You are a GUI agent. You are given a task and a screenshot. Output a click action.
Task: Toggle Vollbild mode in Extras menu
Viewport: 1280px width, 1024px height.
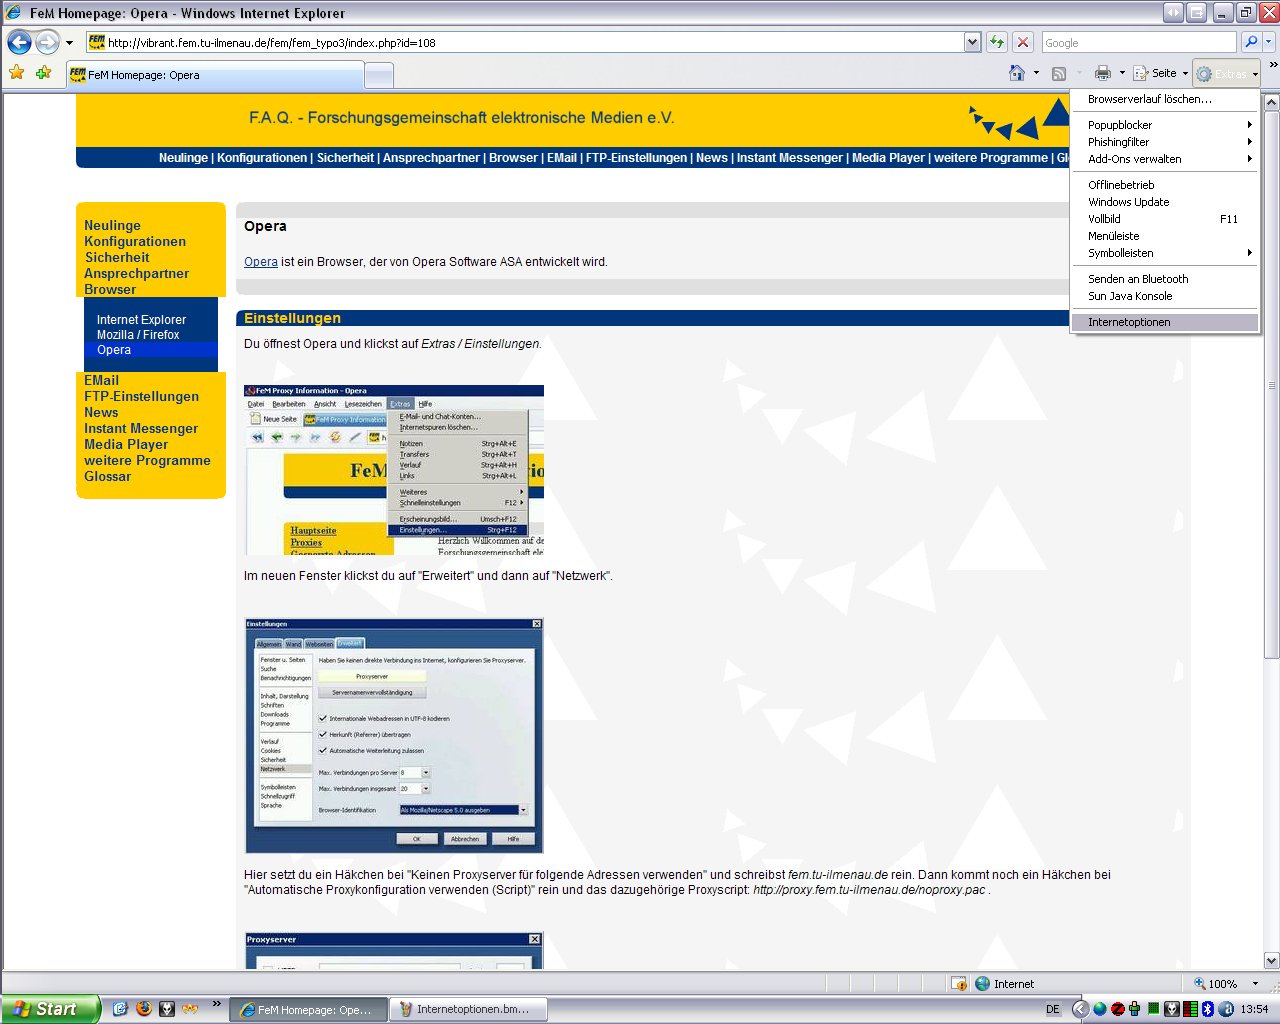click(x=1164, y=219)
